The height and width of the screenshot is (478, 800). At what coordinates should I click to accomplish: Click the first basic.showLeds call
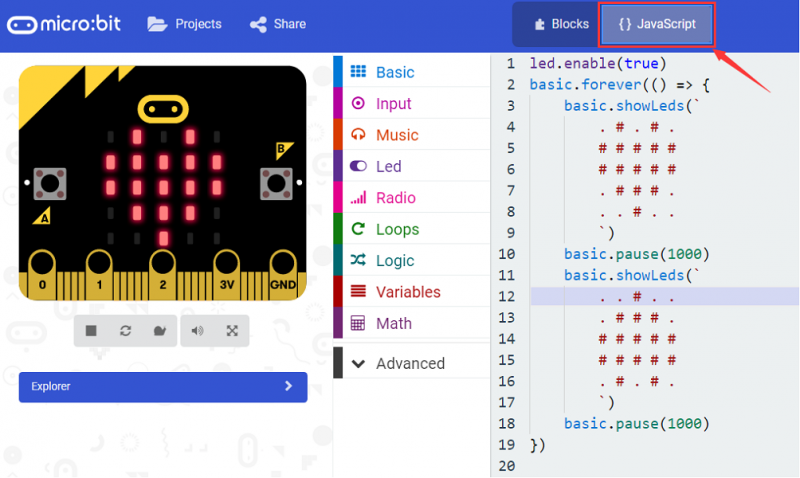pyautogui.click(x=631, y=106)
